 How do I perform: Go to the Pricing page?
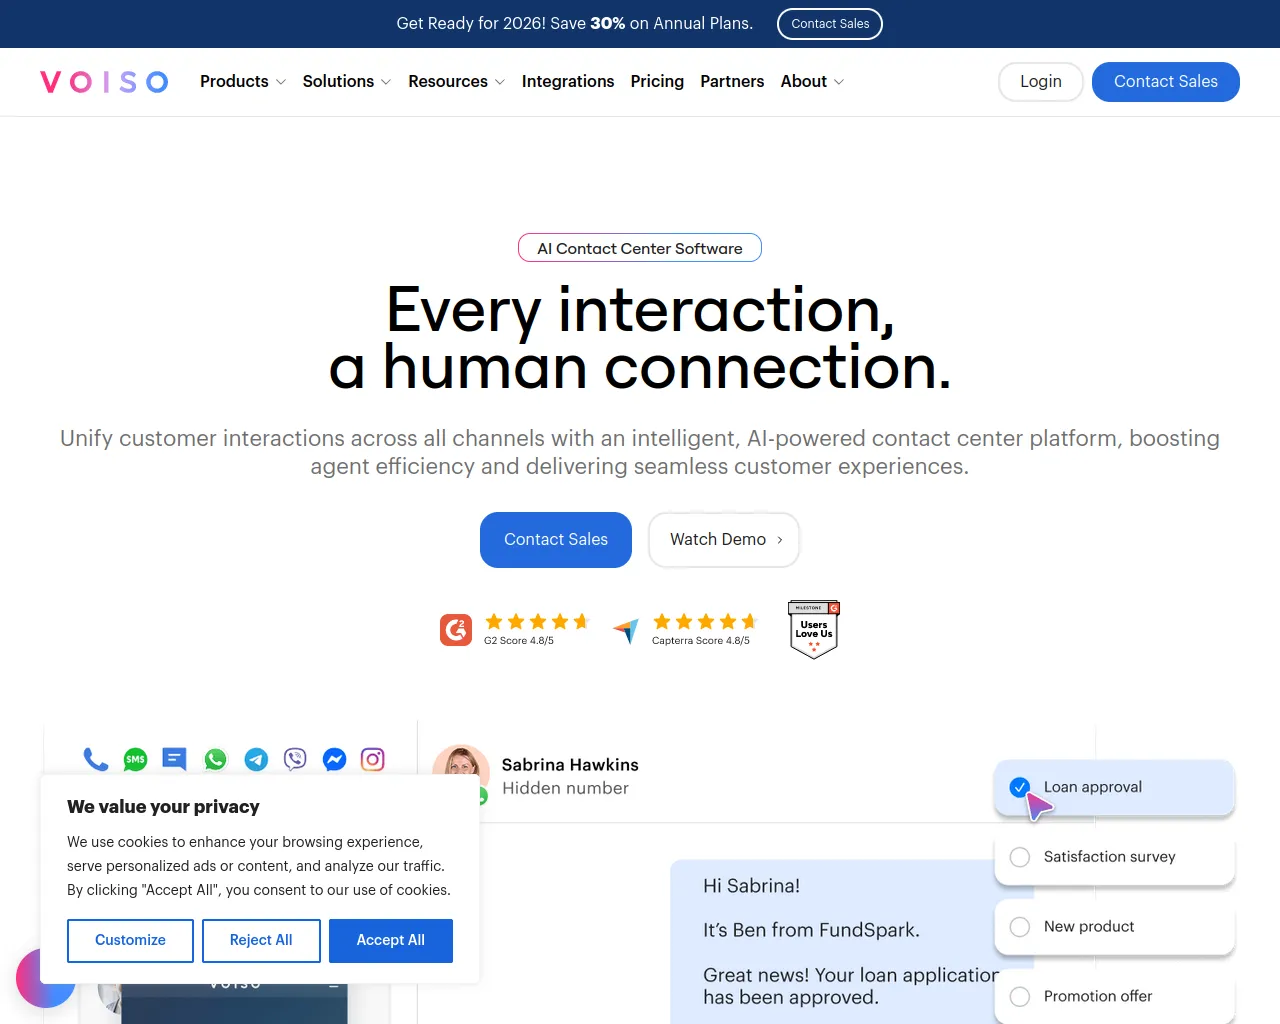click(657, 82)
